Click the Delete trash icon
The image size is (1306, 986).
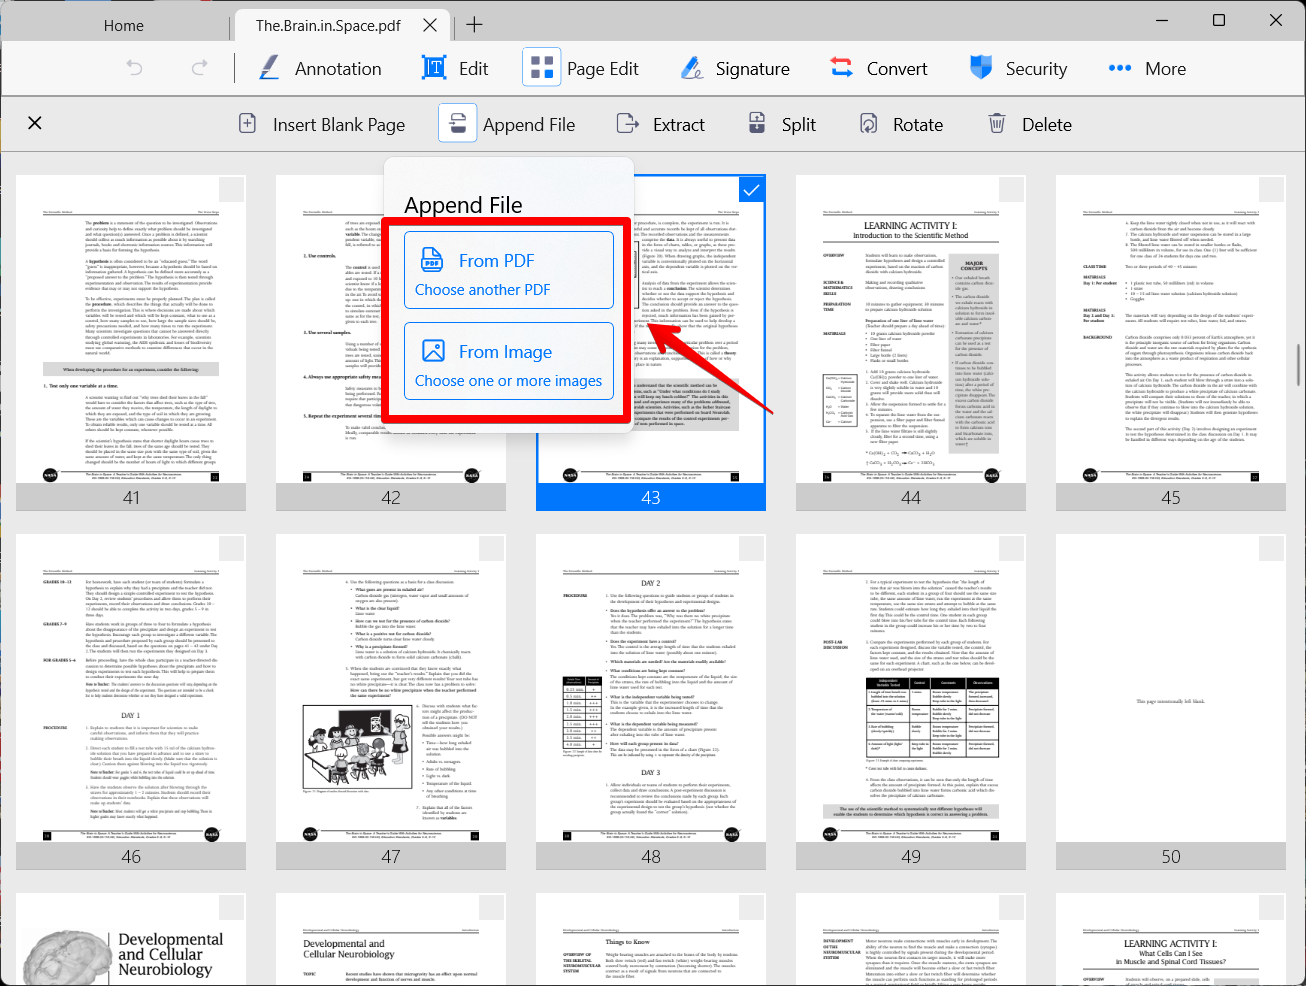point(997,124)
